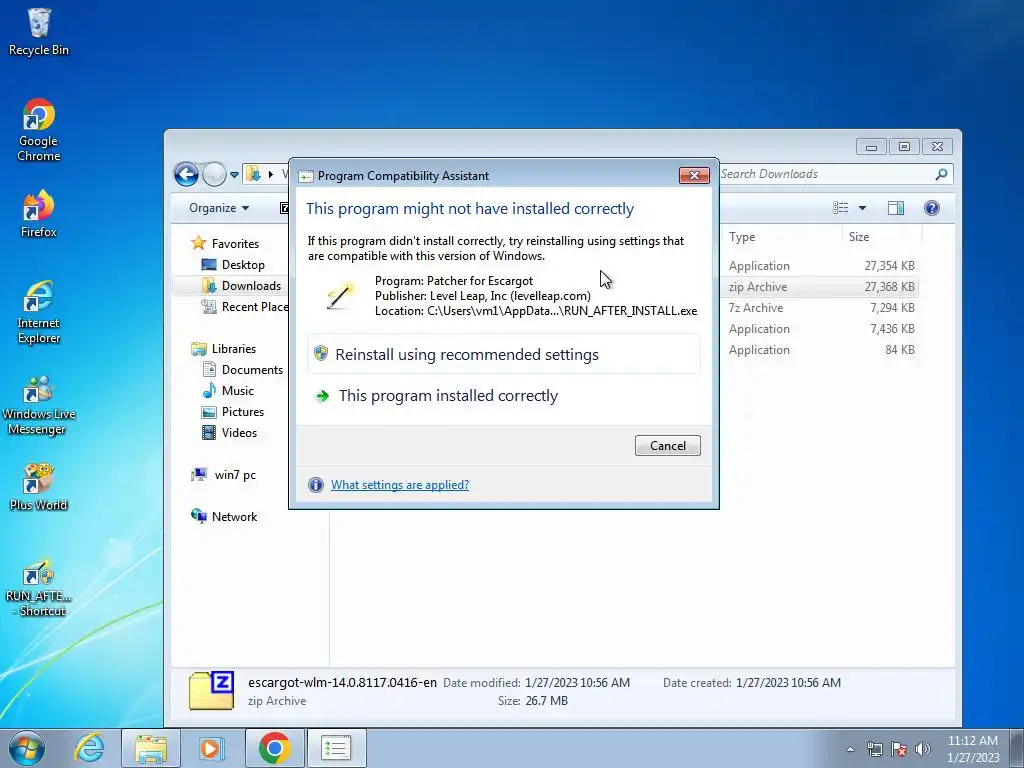This screenshot has width=1024, height=768.
Task: Open the Action Center flag icon
Action: (899, 749)
